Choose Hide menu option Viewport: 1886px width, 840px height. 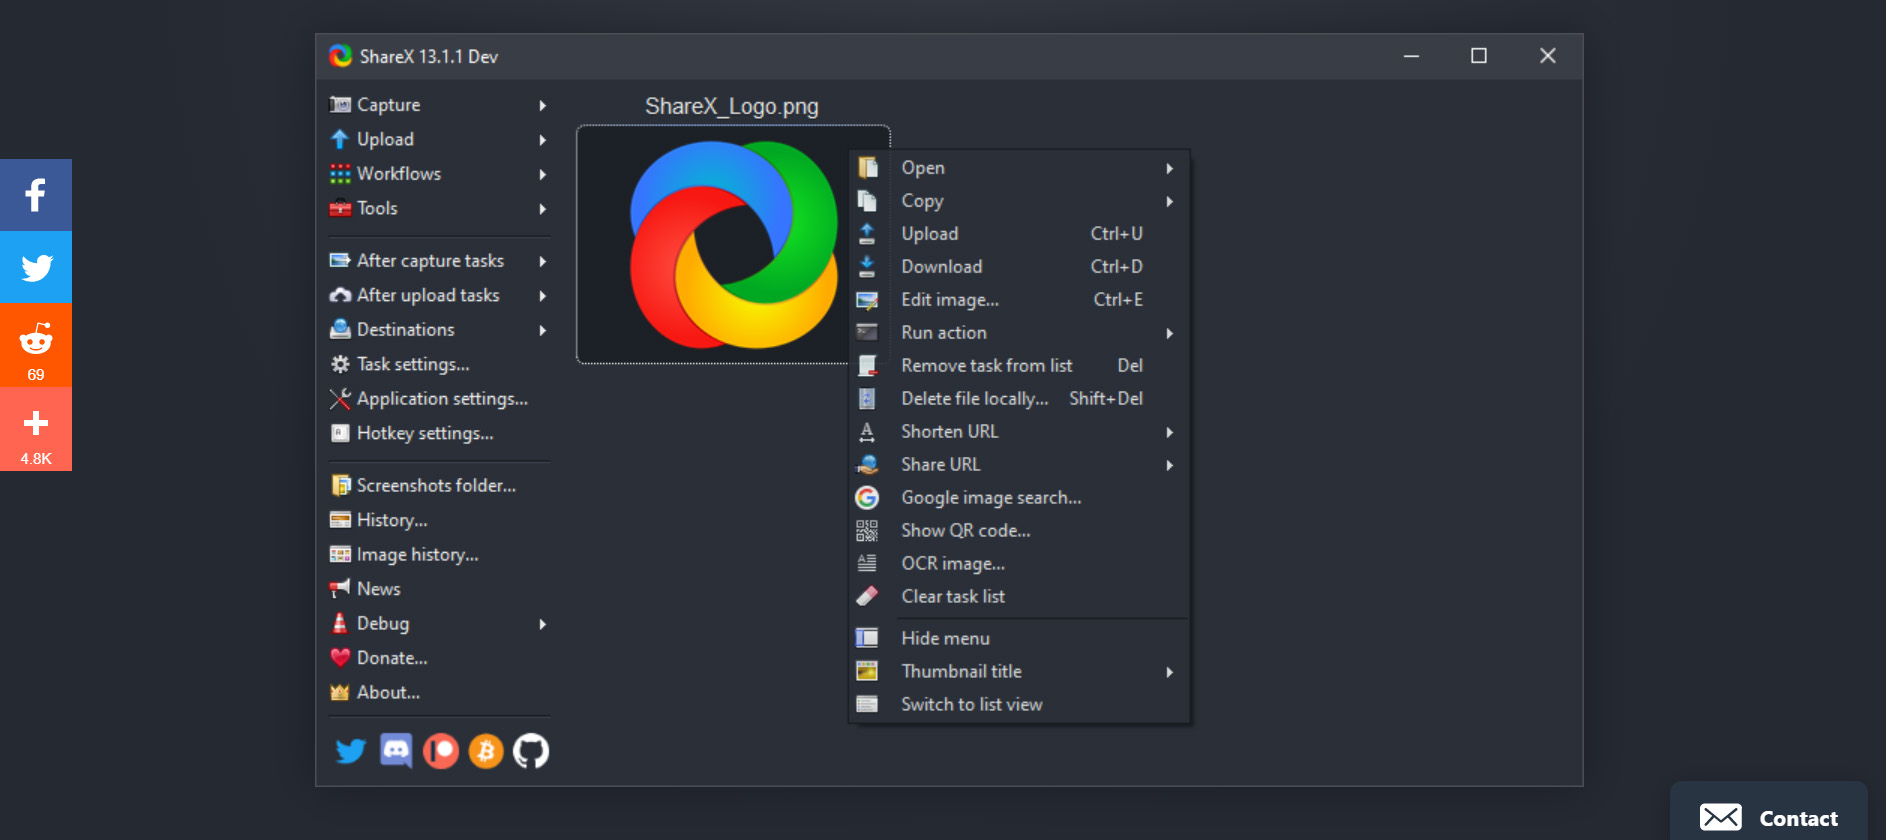(1020, 639)
